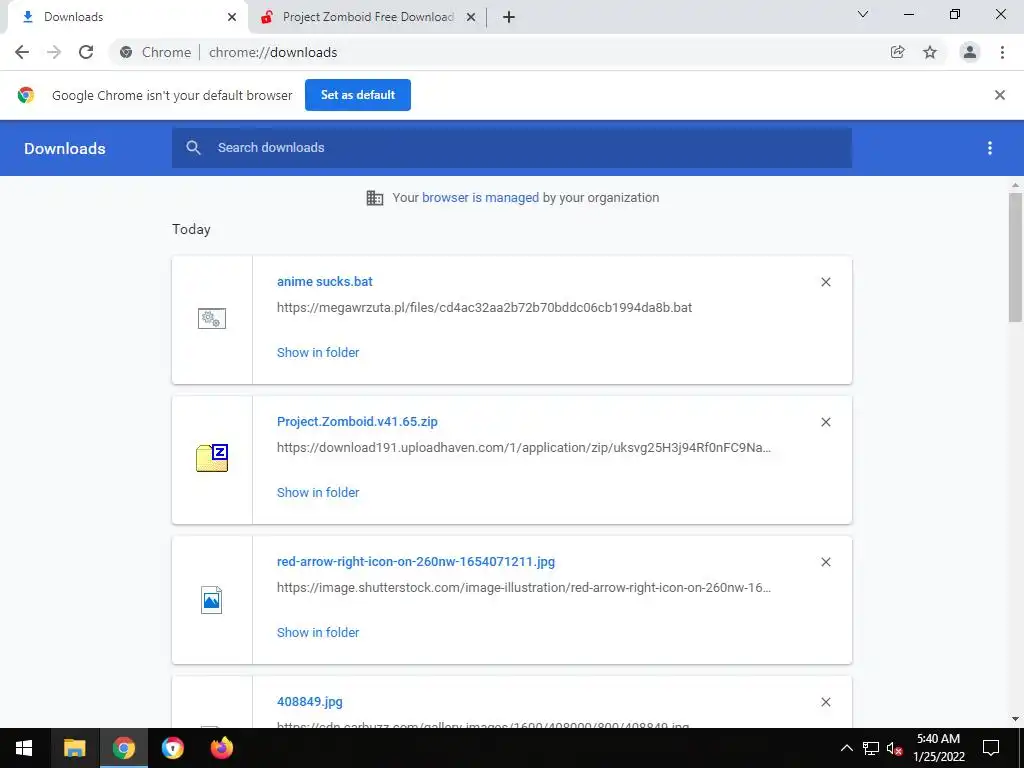Viewport: 1024px width, 768px height.
Task: Click the Set as default button
Action: click(358, 95)
